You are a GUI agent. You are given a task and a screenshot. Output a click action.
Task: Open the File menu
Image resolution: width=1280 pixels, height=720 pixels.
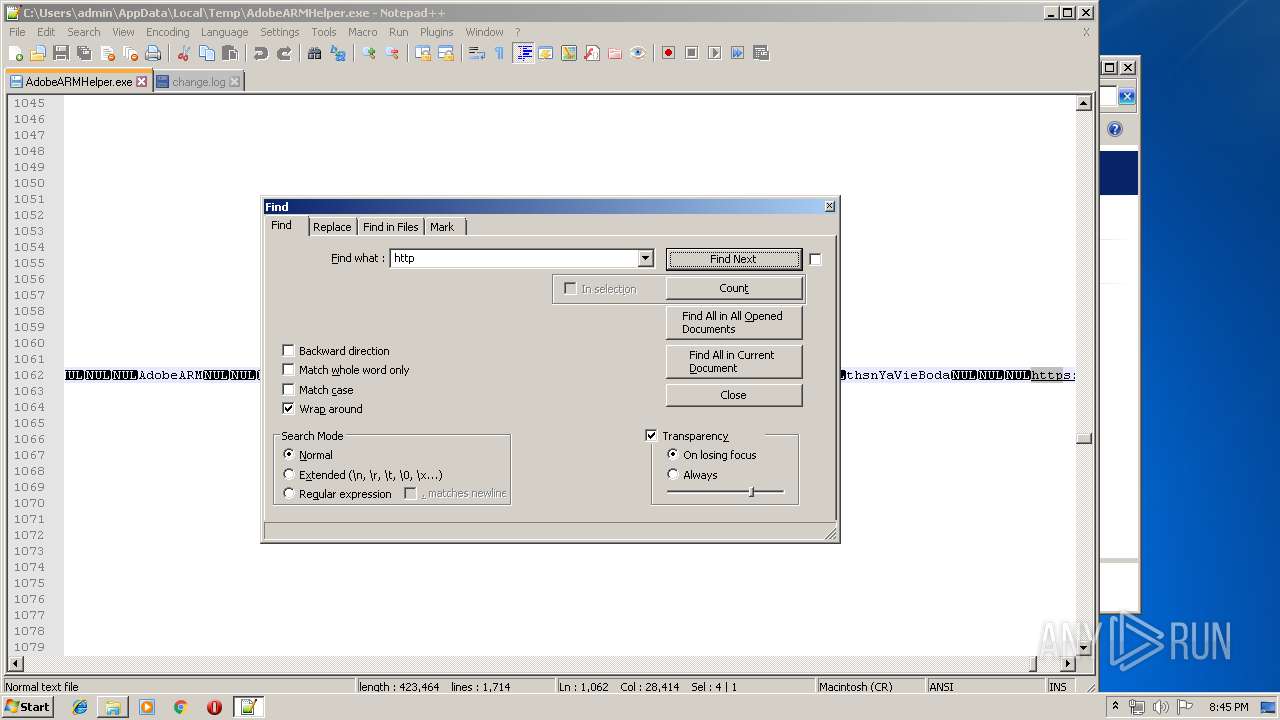[x=17, y=32]
